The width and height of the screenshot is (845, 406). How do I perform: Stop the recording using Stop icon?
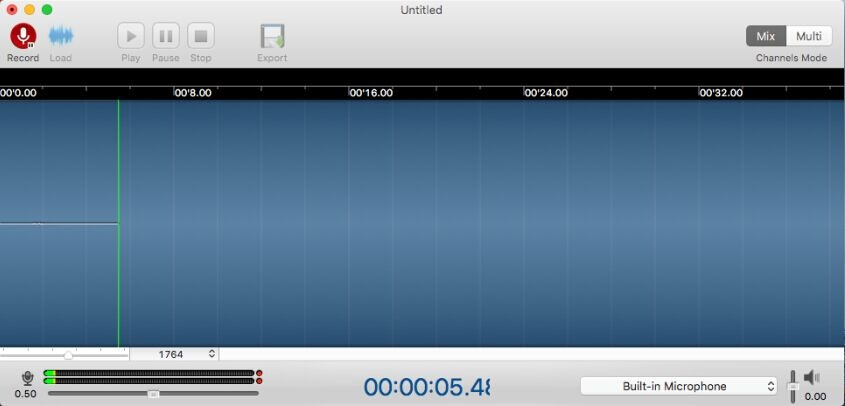click(x=201, y=36)
